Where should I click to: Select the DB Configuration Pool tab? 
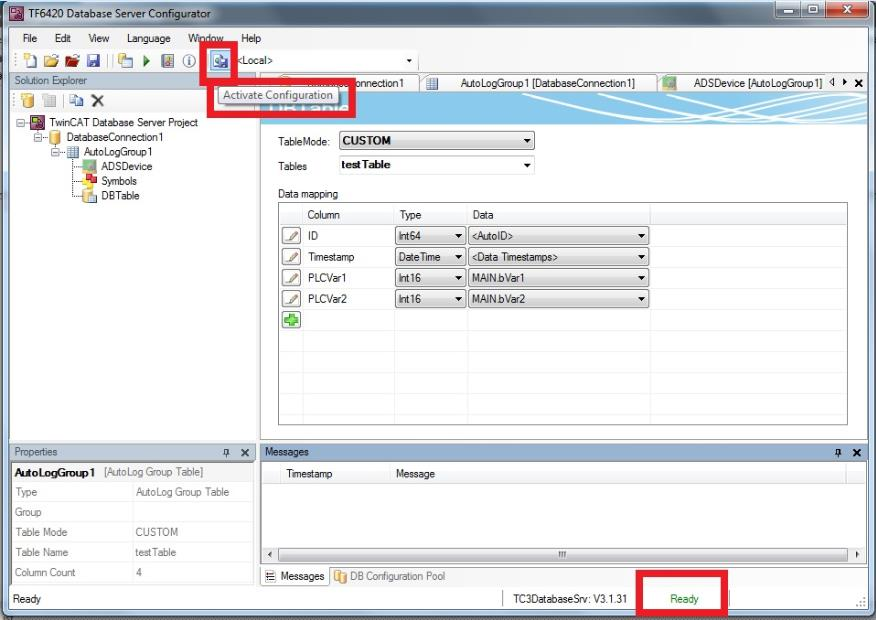[x=389, y=576]
